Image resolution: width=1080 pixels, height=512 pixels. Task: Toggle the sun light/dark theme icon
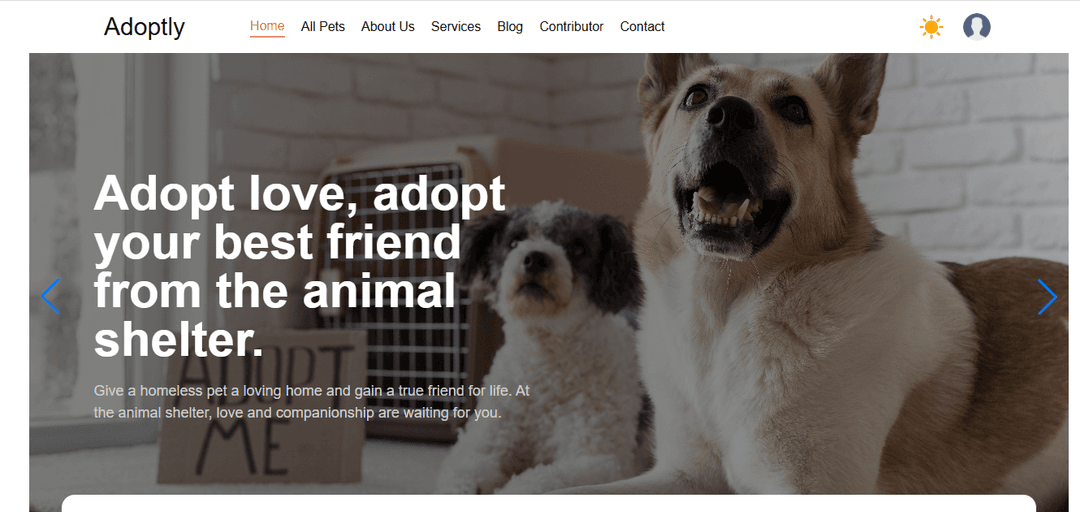(x=931, y=27)
